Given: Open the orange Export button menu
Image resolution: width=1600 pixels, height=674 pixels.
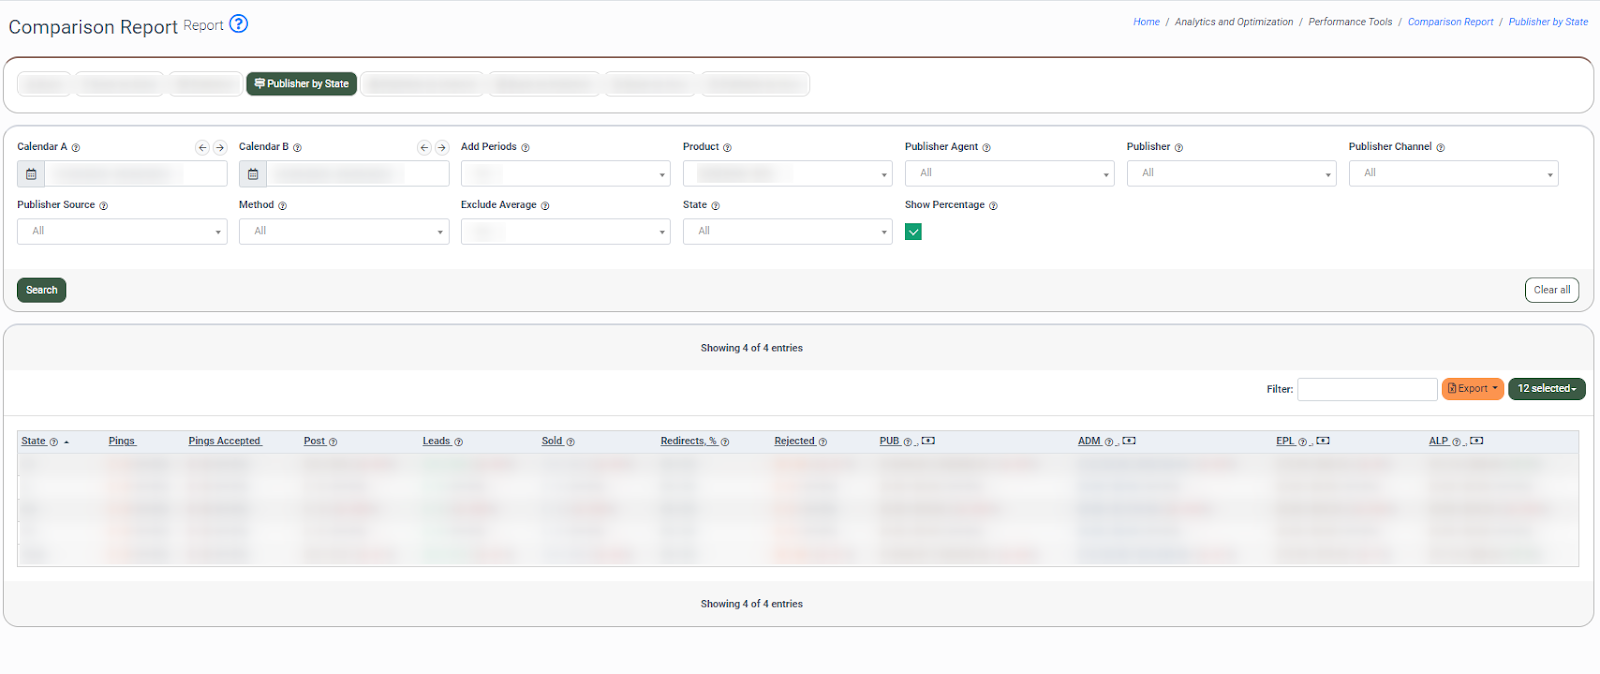Looking at the screenshot, I should pos(1472,389).
